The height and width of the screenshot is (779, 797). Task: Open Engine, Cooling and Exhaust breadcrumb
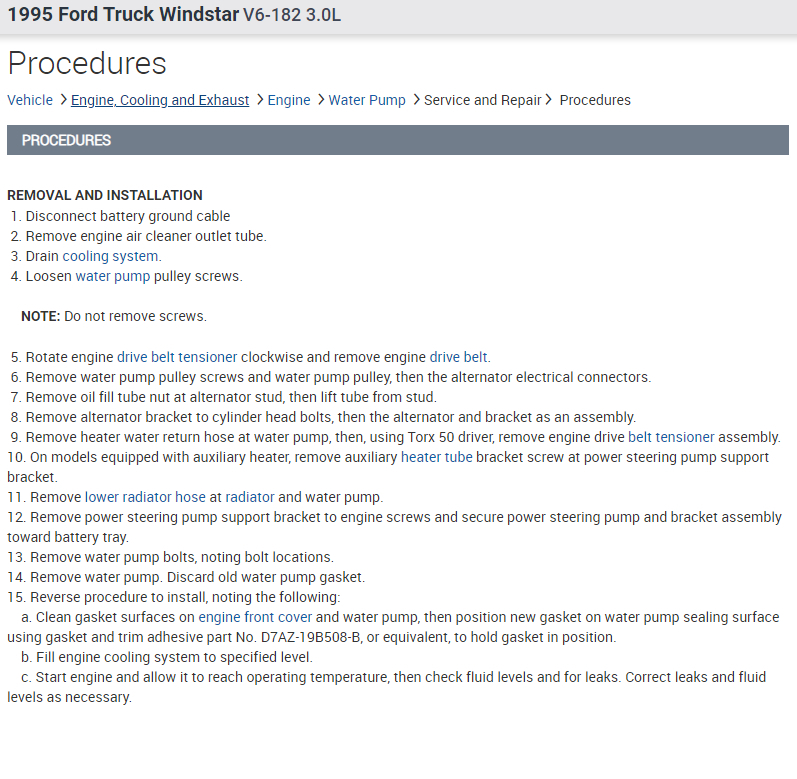coord(160,100)
